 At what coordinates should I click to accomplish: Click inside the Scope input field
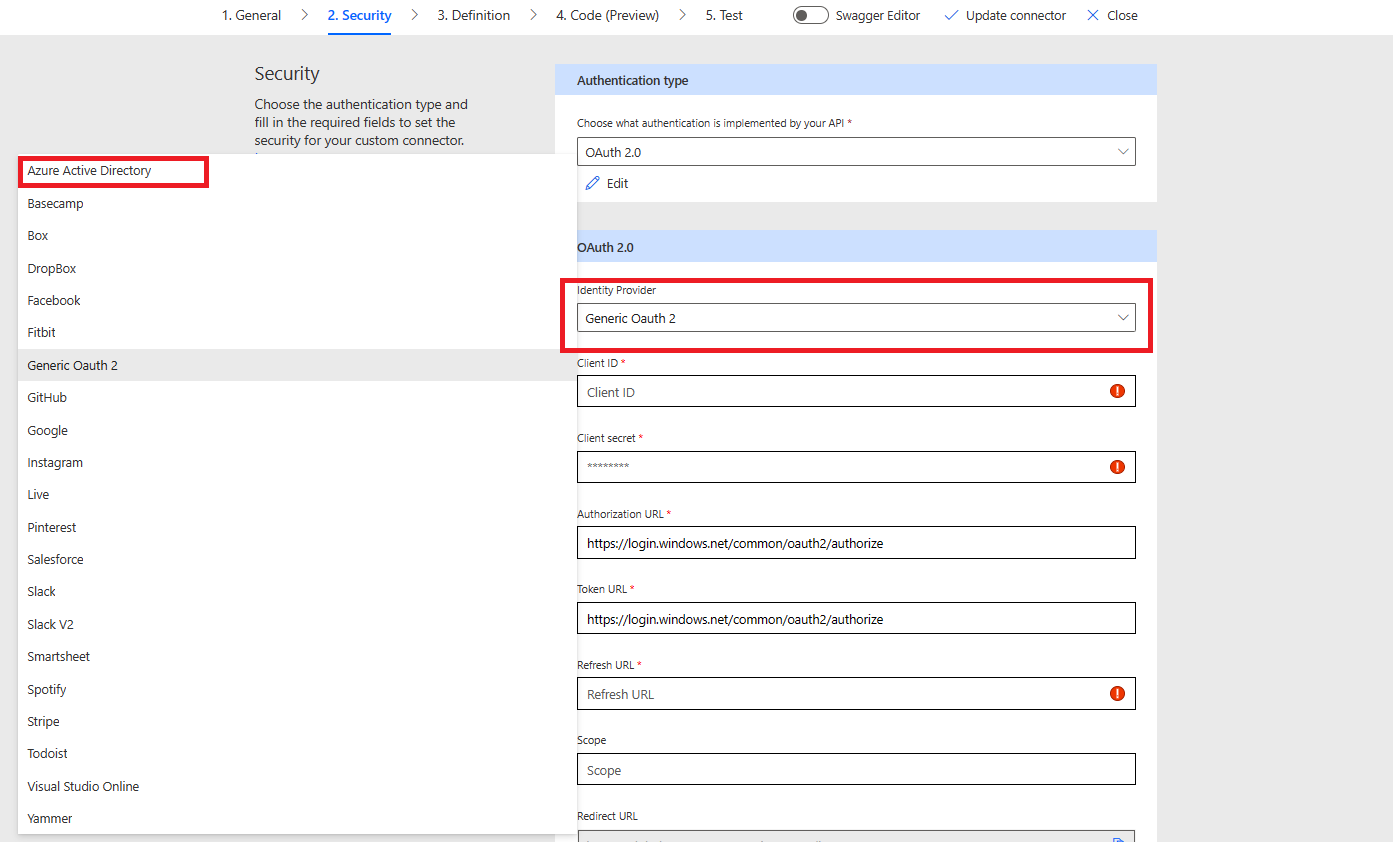coord(856,769)
